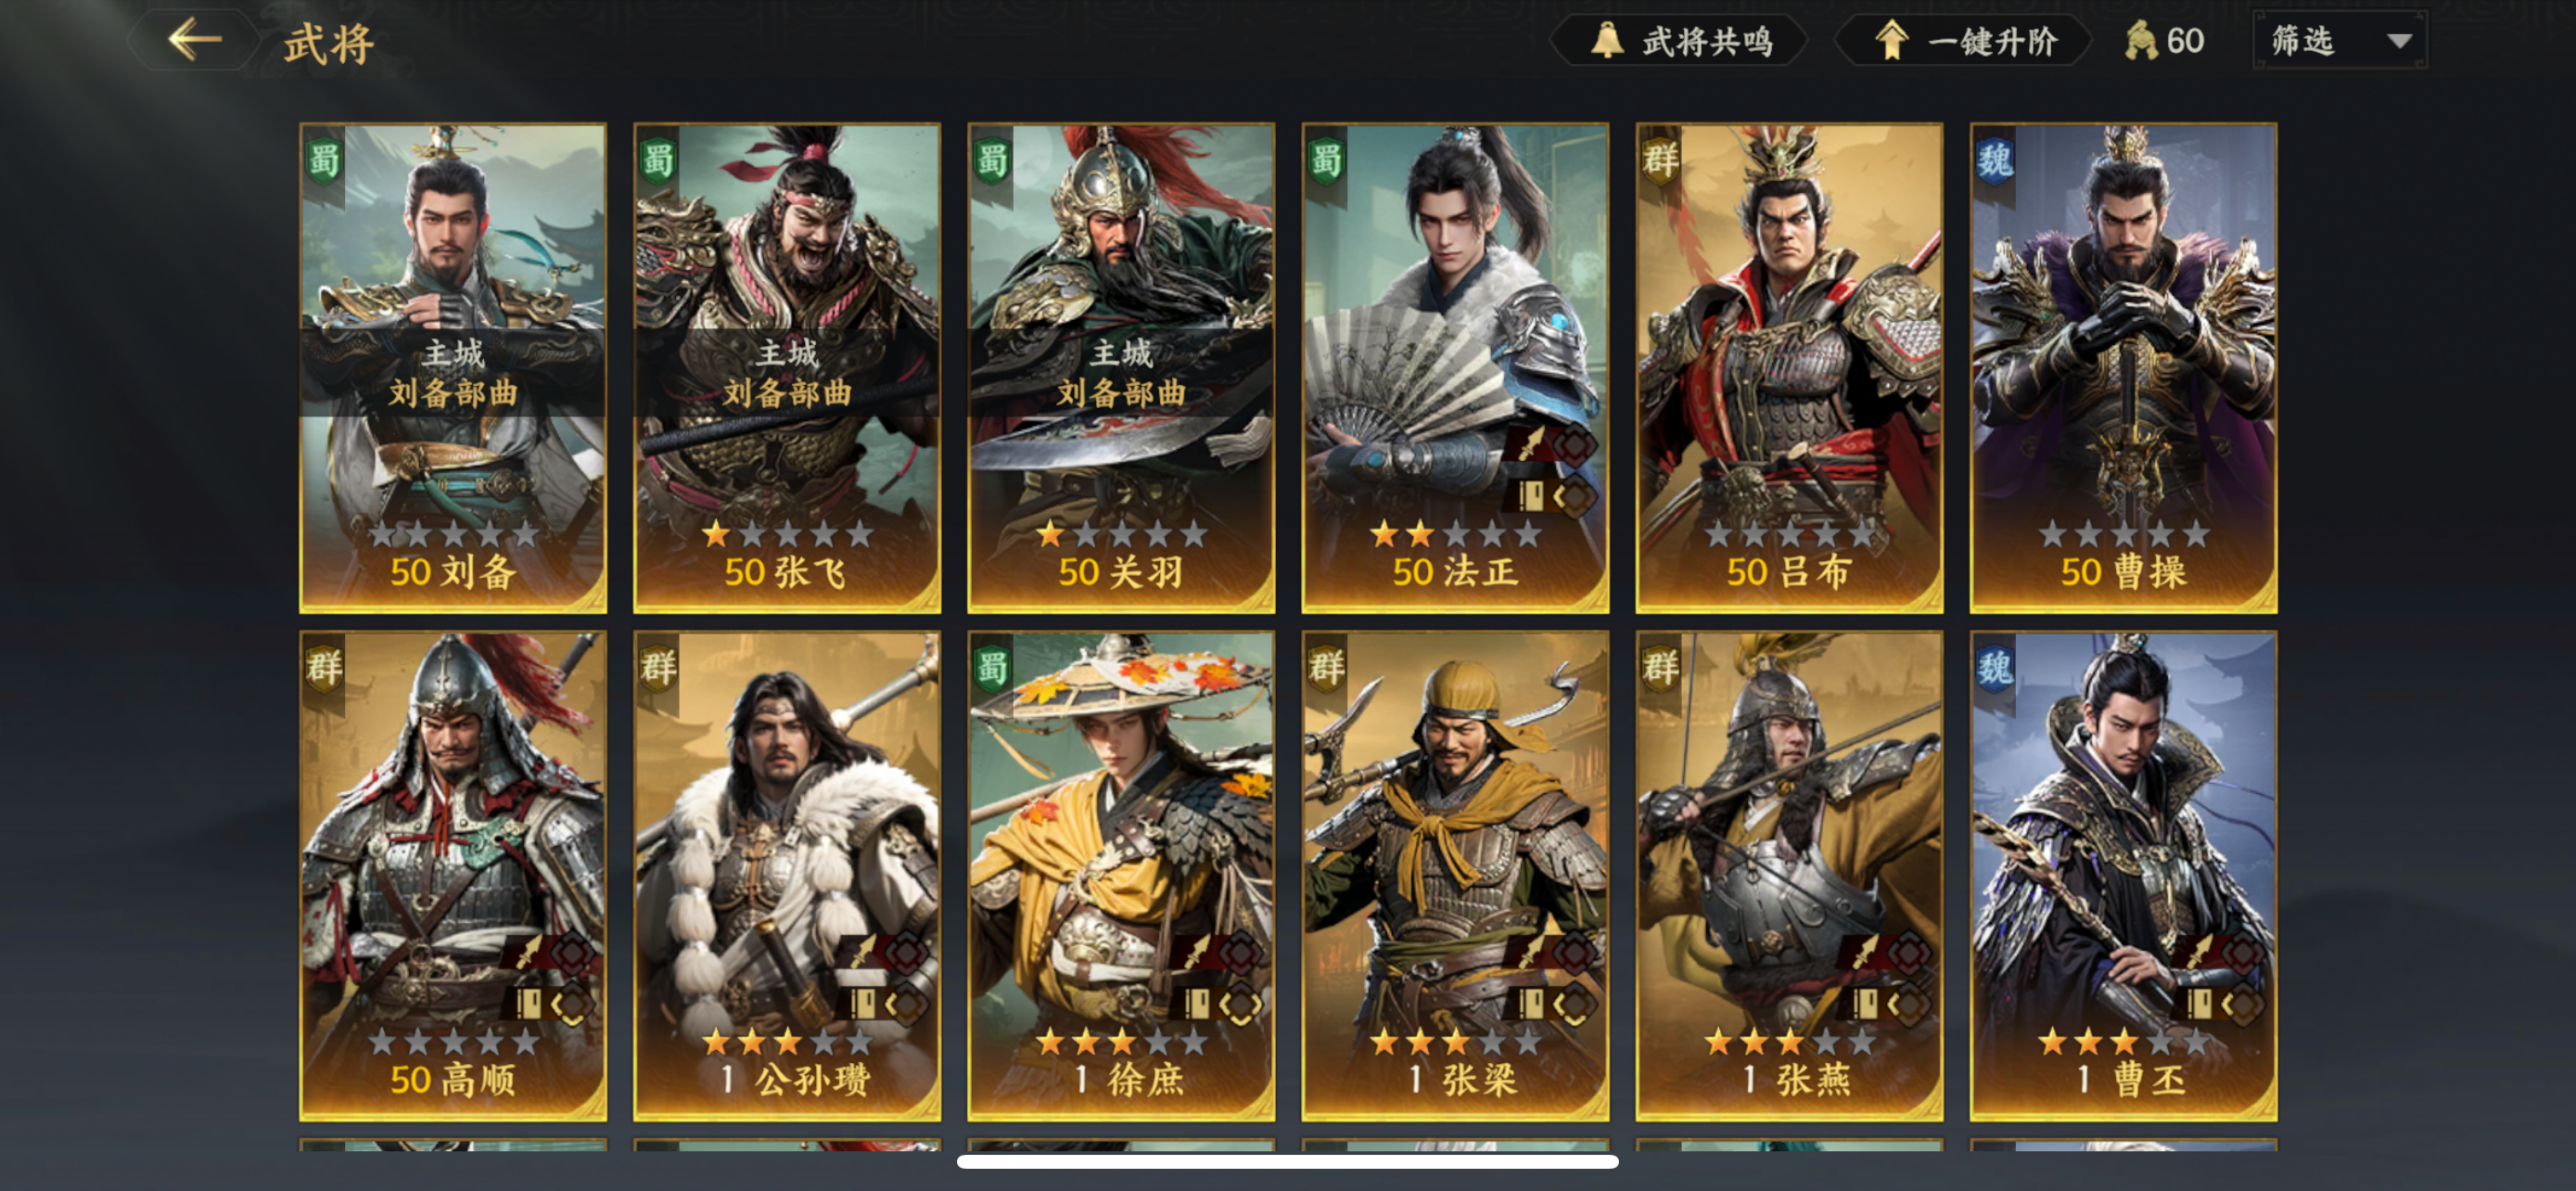Go back with the arrow icon
This screenshot has width=2576, height=1191.
coord(195,40)
